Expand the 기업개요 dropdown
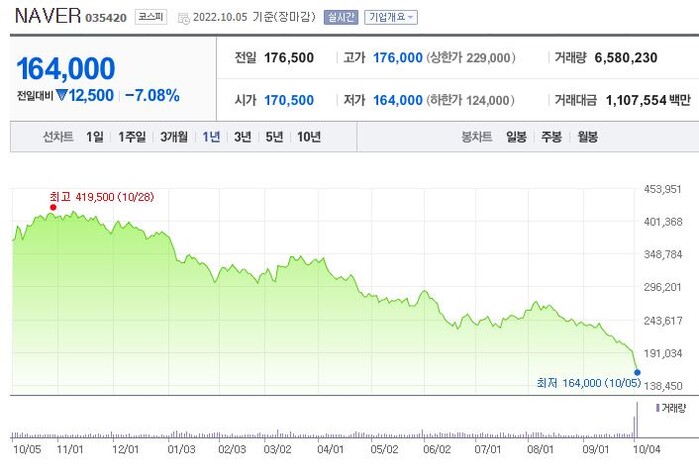 tap(391, 17)
